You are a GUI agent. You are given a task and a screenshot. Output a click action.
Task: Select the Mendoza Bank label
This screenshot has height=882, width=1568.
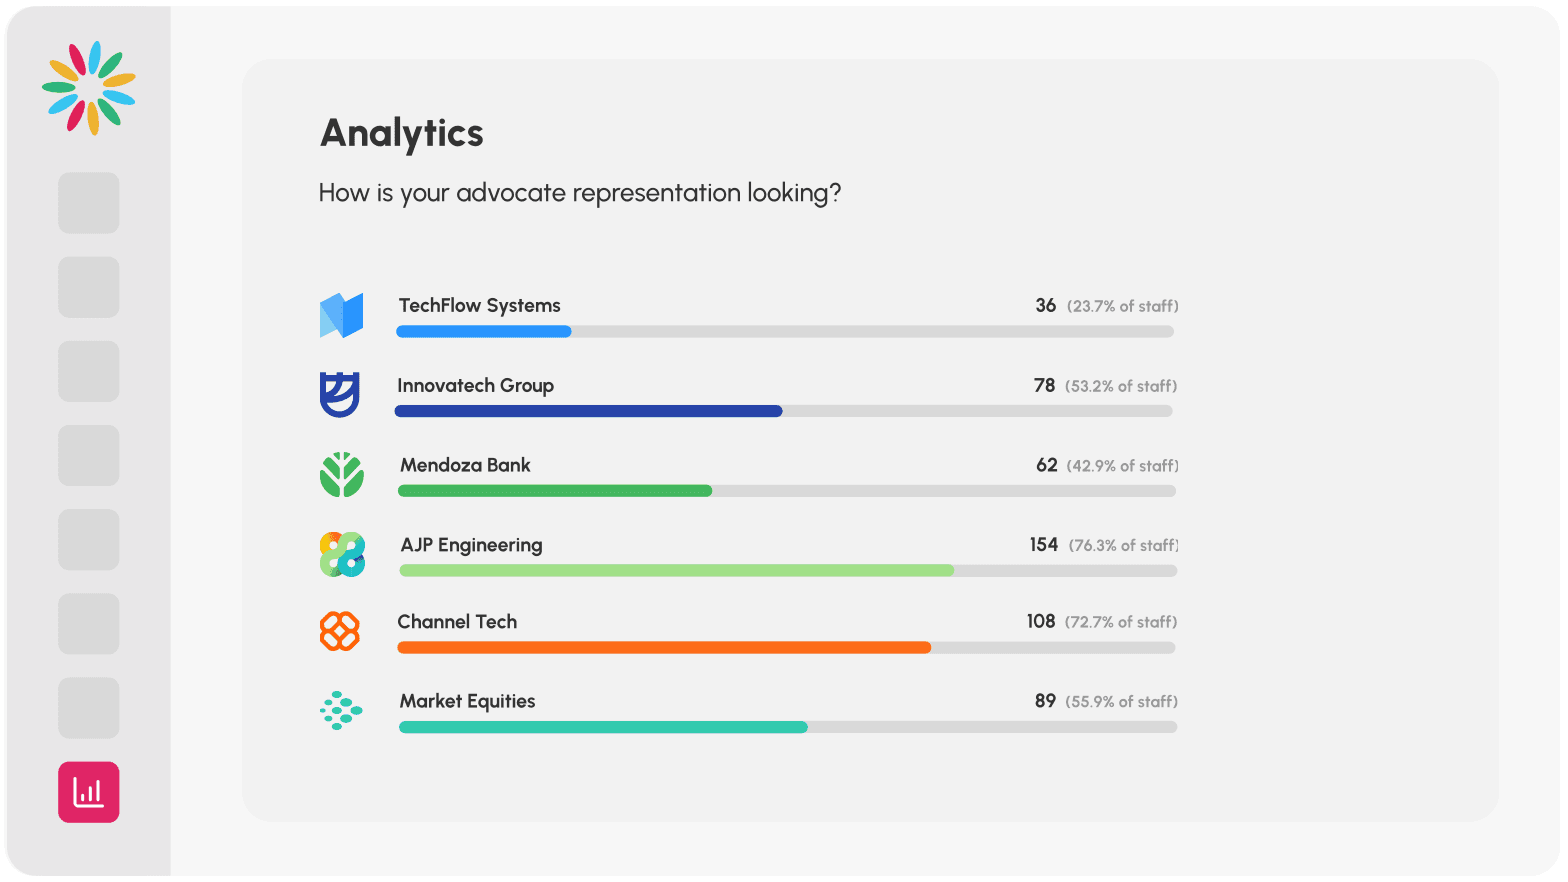tap(465, 465)
